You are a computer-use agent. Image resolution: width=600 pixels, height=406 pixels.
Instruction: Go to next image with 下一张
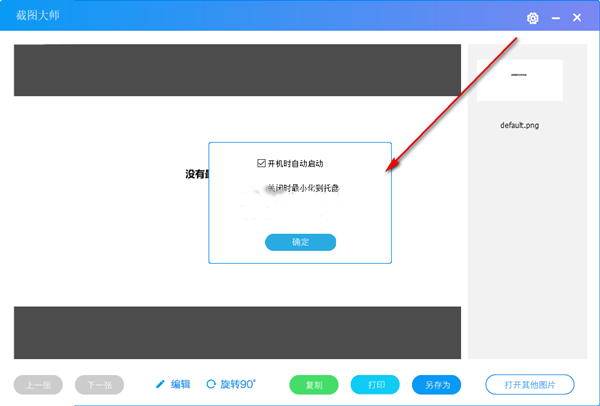tap(100, 385)
